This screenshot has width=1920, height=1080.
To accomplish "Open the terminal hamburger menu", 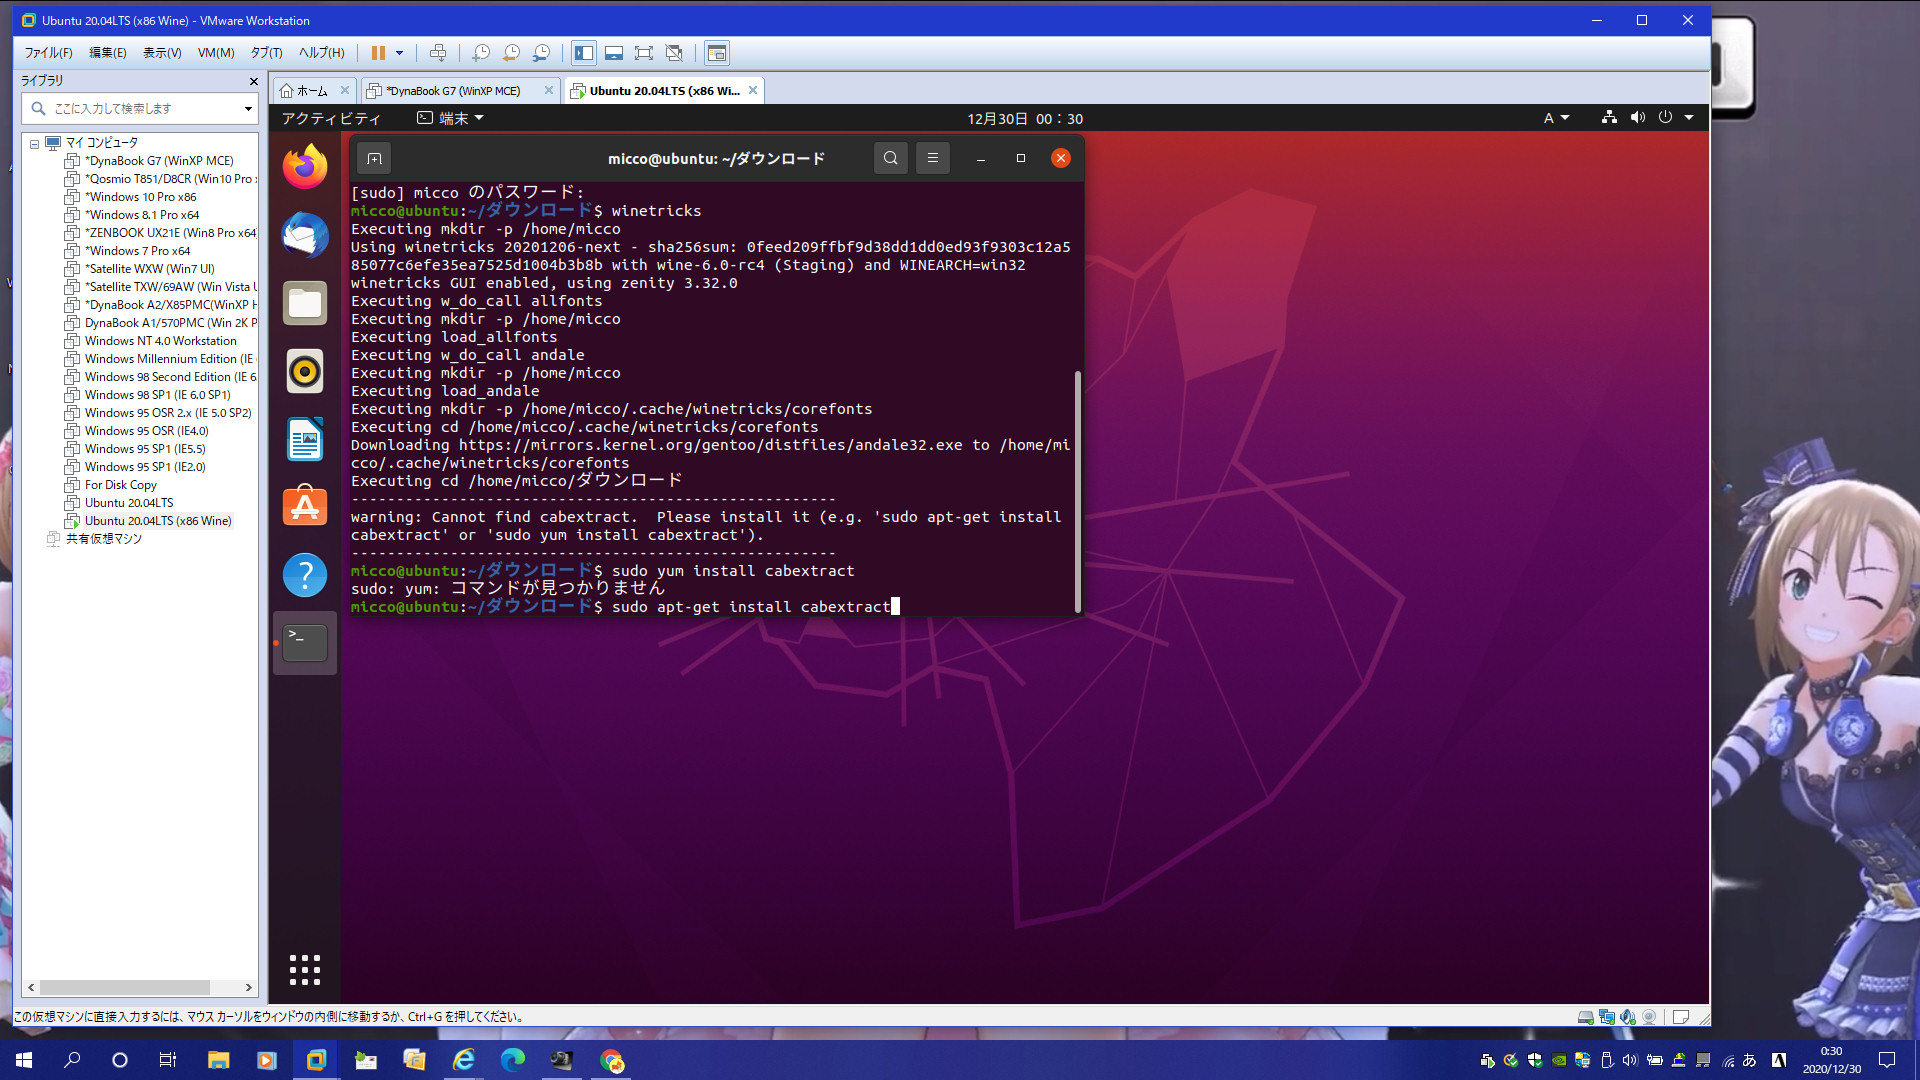I will [x=932, y=158].
